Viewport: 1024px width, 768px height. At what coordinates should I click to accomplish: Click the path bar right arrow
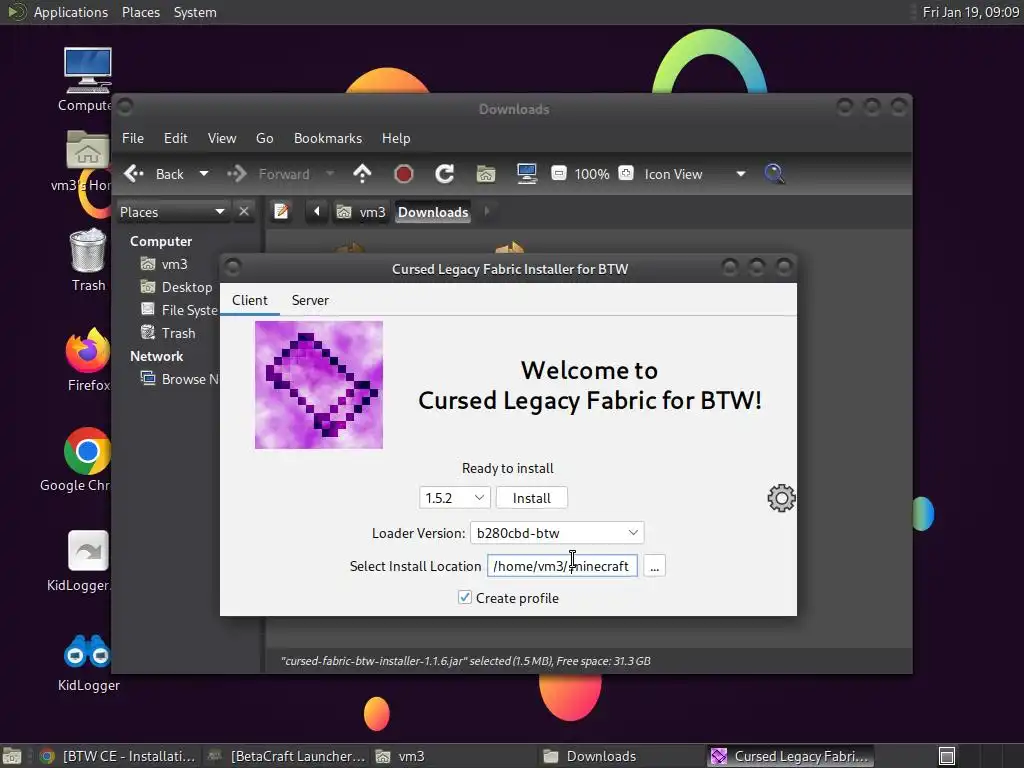pyautogui.click(x=487, y=212)
